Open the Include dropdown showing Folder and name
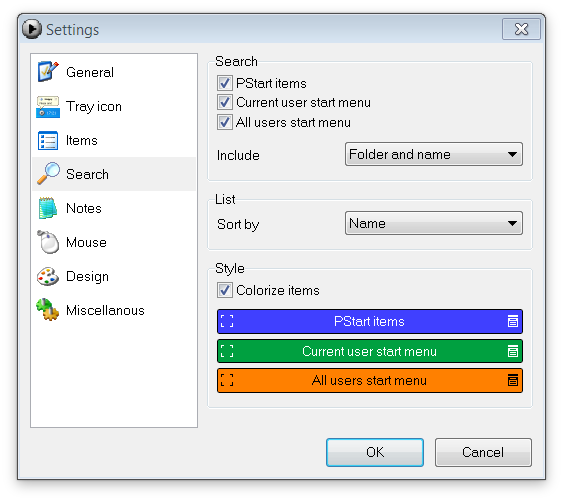 434,154
